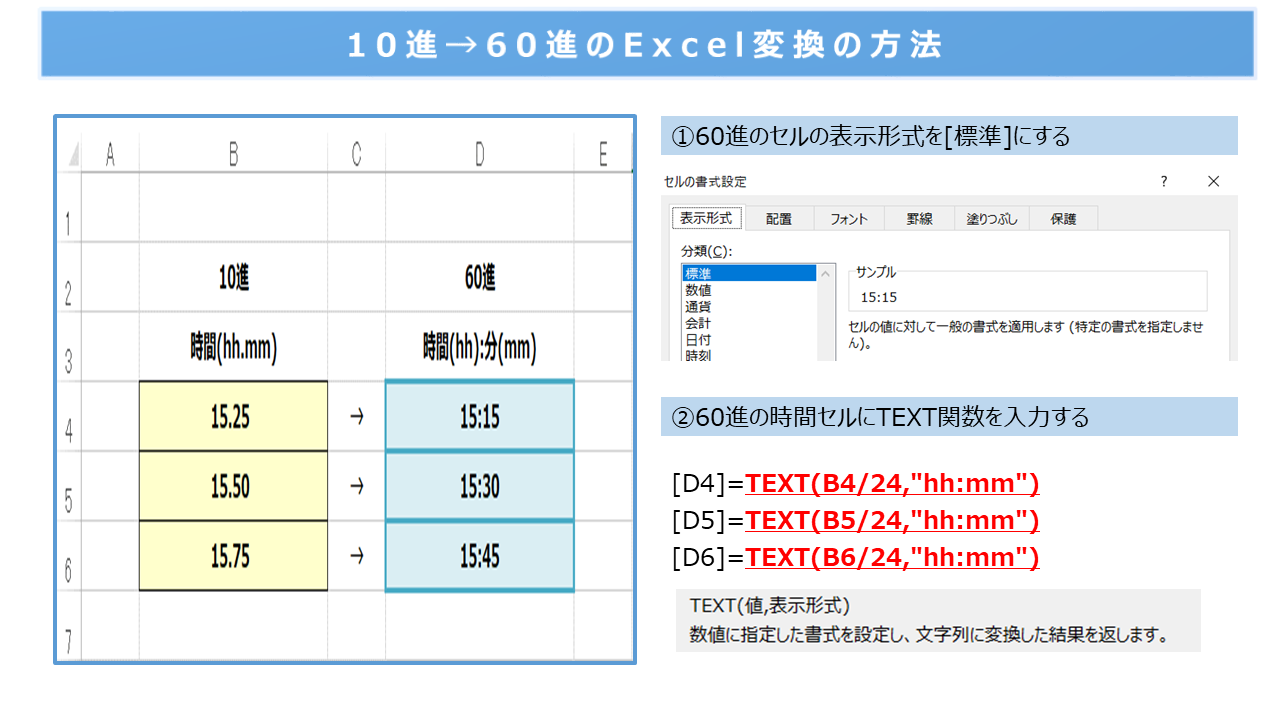Close the セルの書式設定 dialog
The width and height of the screenshot is (1280, 720).
click(1214, 181)
